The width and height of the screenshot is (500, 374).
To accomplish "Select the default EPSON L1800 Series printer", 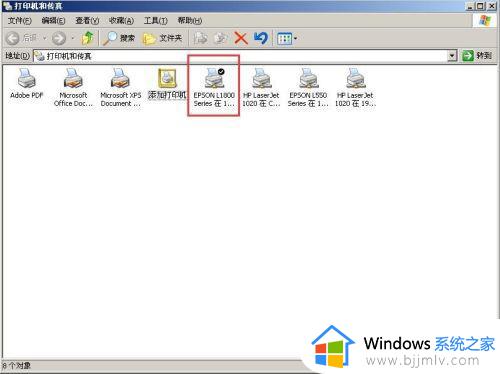I will click(x=214, y=87).
